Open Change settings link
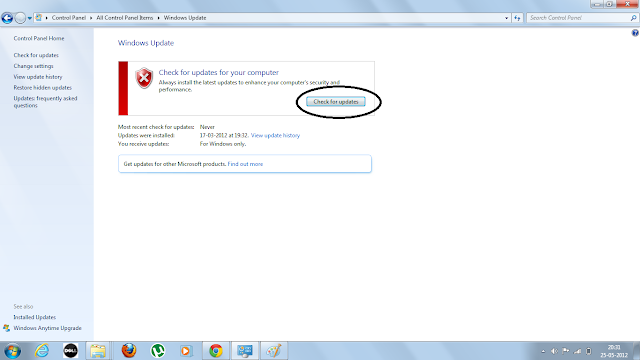640x360 pixels. click(33, 66)
